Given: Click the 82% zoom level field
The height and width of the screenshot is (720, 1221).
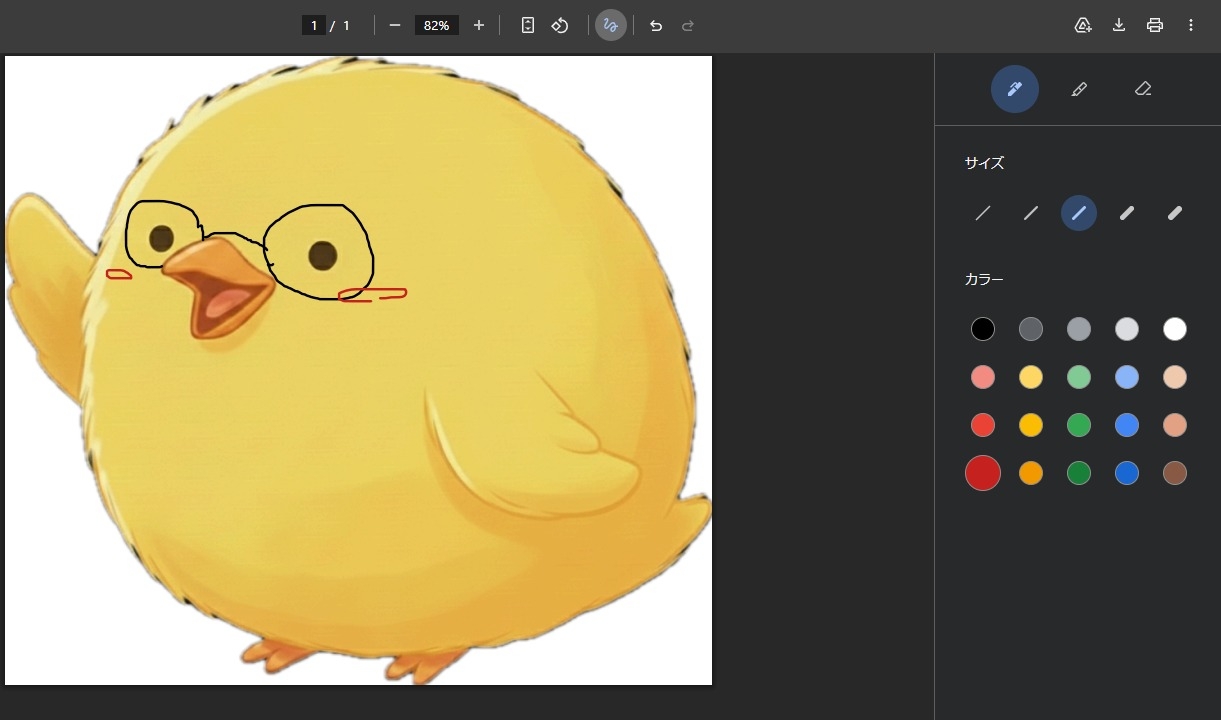Looking at the screenshot, I should click(x=436, y=25).
